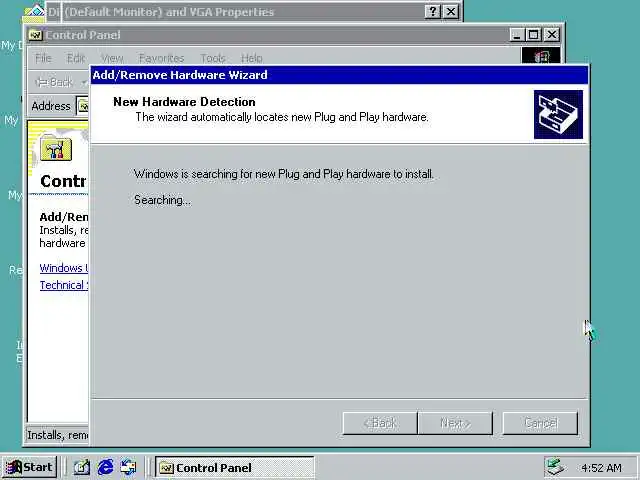Open the Help menu in Control Panel

(251, 58)
